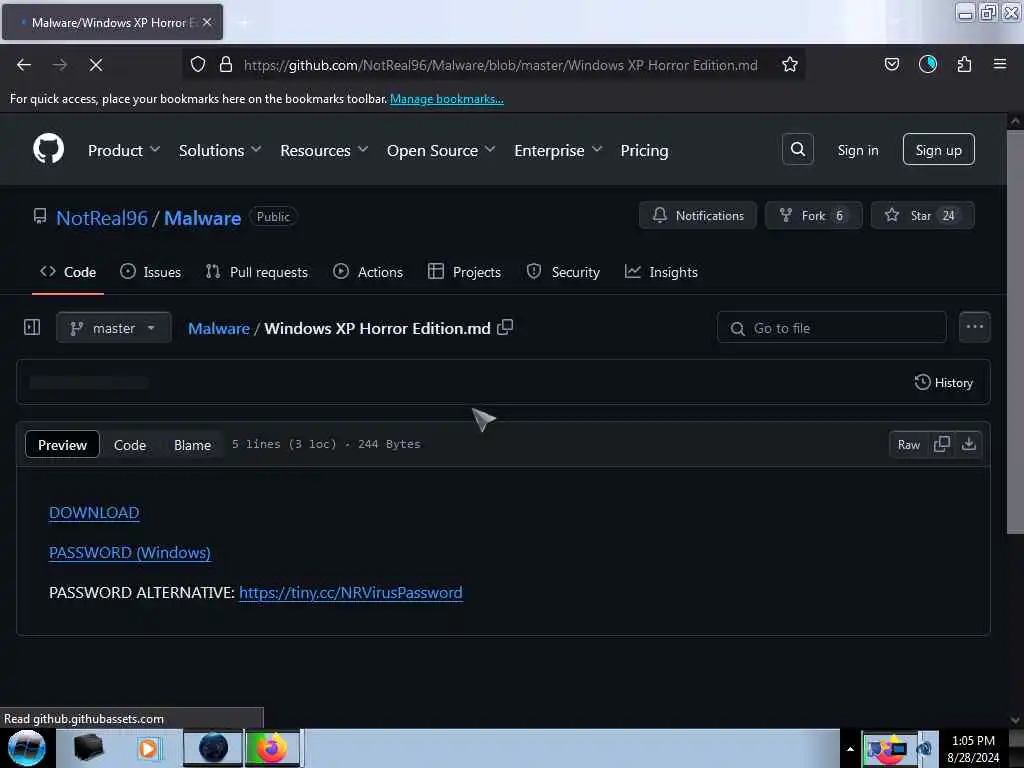This screenshot has width=1024, height=768.
Task: Expand the Solutions menu
Action: point(220,150)
